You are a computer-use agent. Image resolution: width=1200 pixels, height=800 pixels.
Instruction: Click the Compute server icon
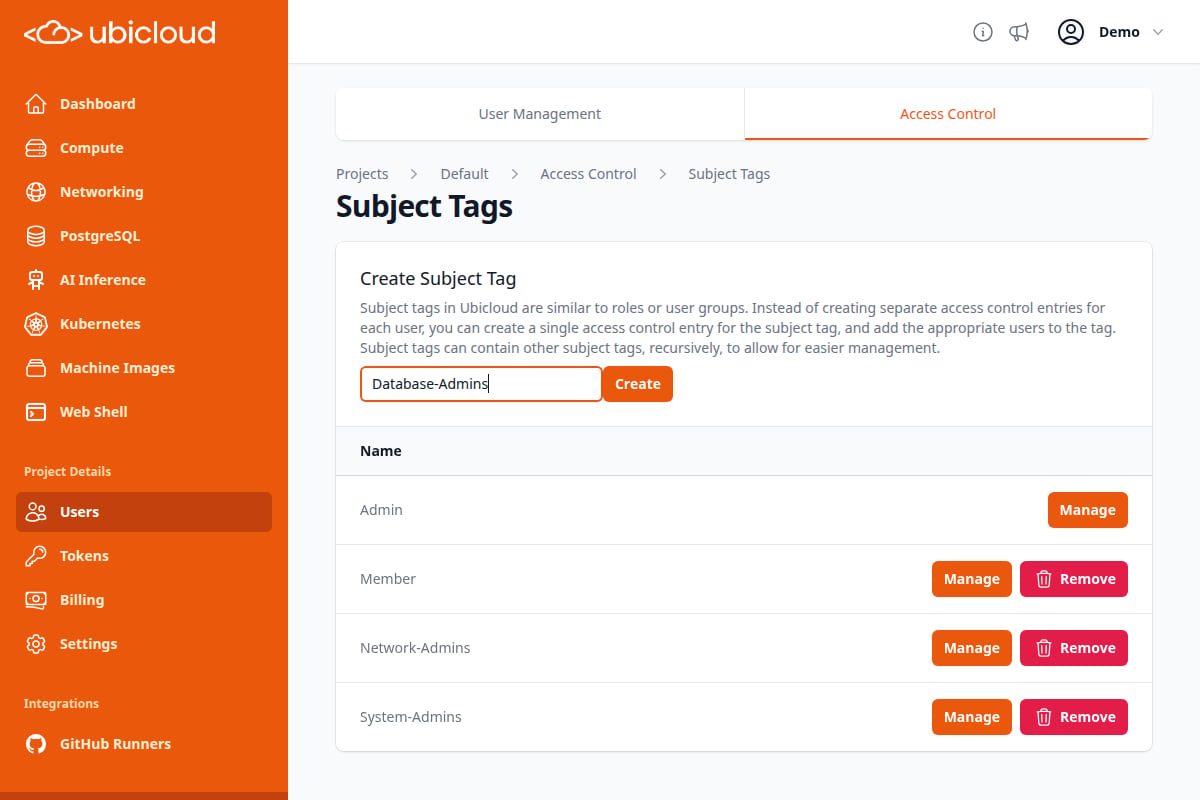point(36,148)
